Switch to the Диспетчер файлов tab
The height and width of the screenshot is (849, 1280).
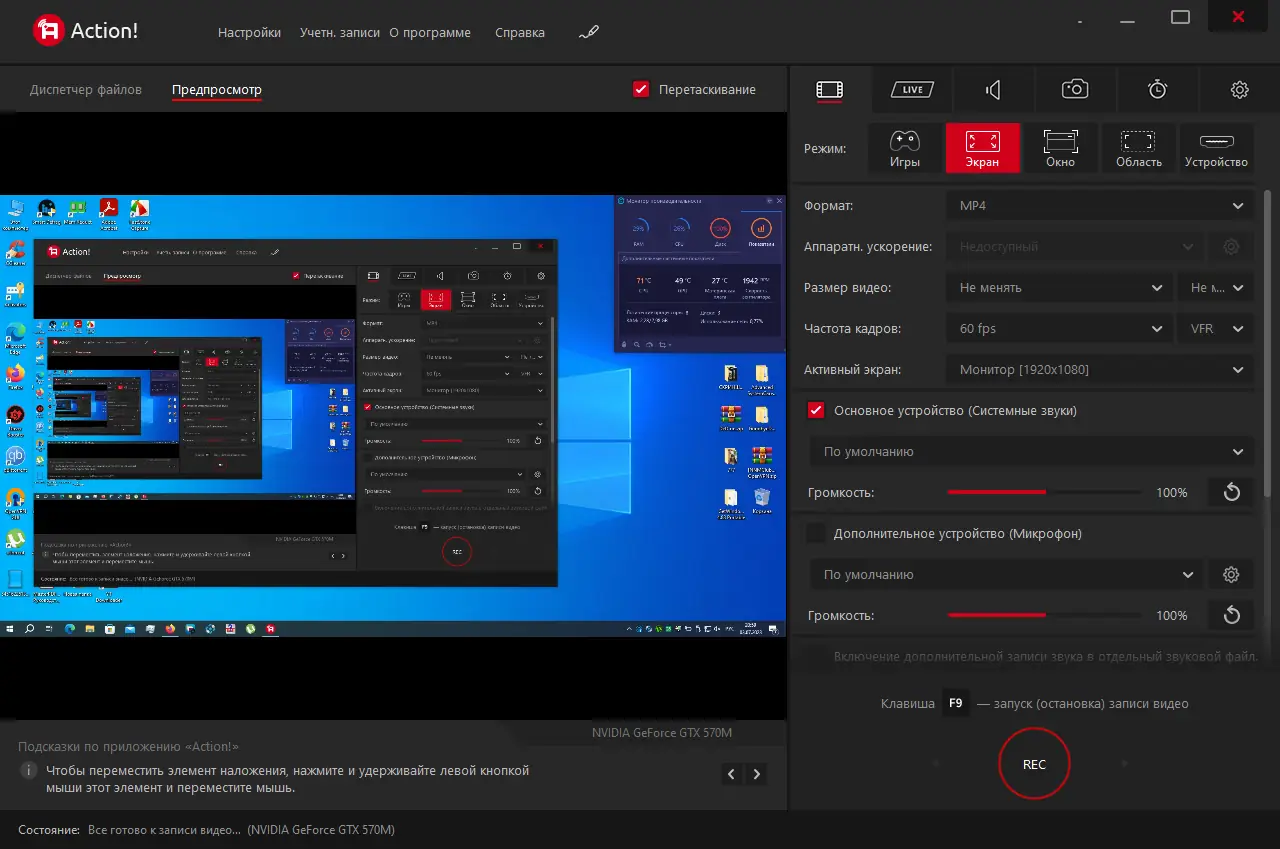86,90
